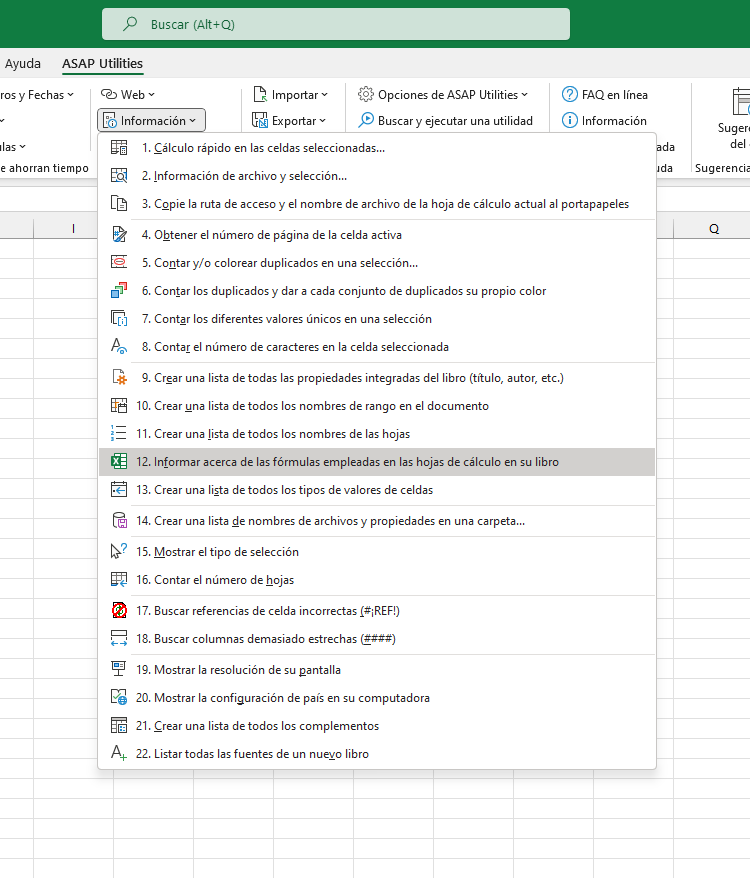Select Mostrar el tipo de selección

[377, 552]
